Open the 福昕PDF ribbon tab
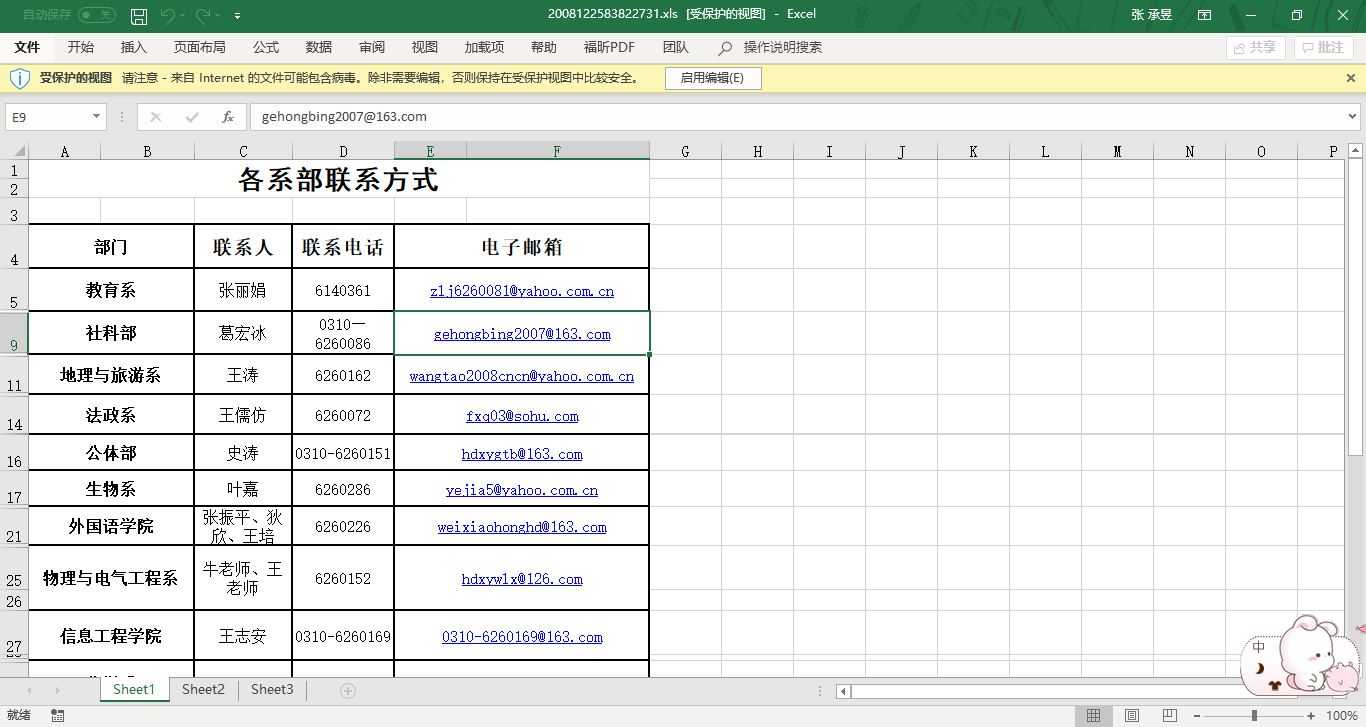Viewport: 1366px width, 727px height. 610,47
